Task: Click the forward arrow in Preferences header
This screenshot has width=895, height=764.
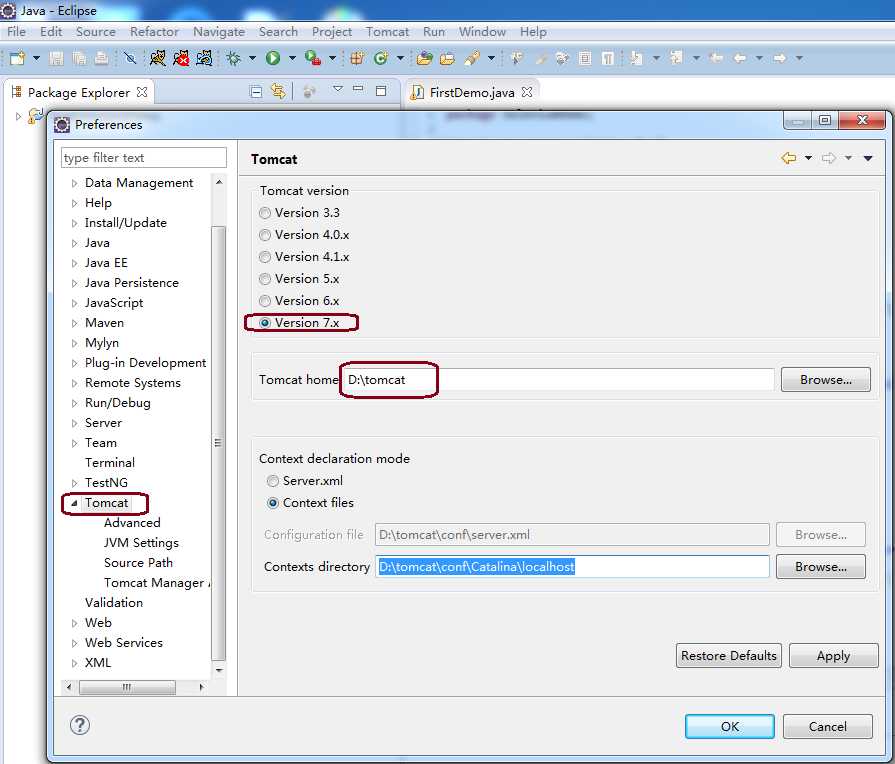Action: [x=829, y=158]
